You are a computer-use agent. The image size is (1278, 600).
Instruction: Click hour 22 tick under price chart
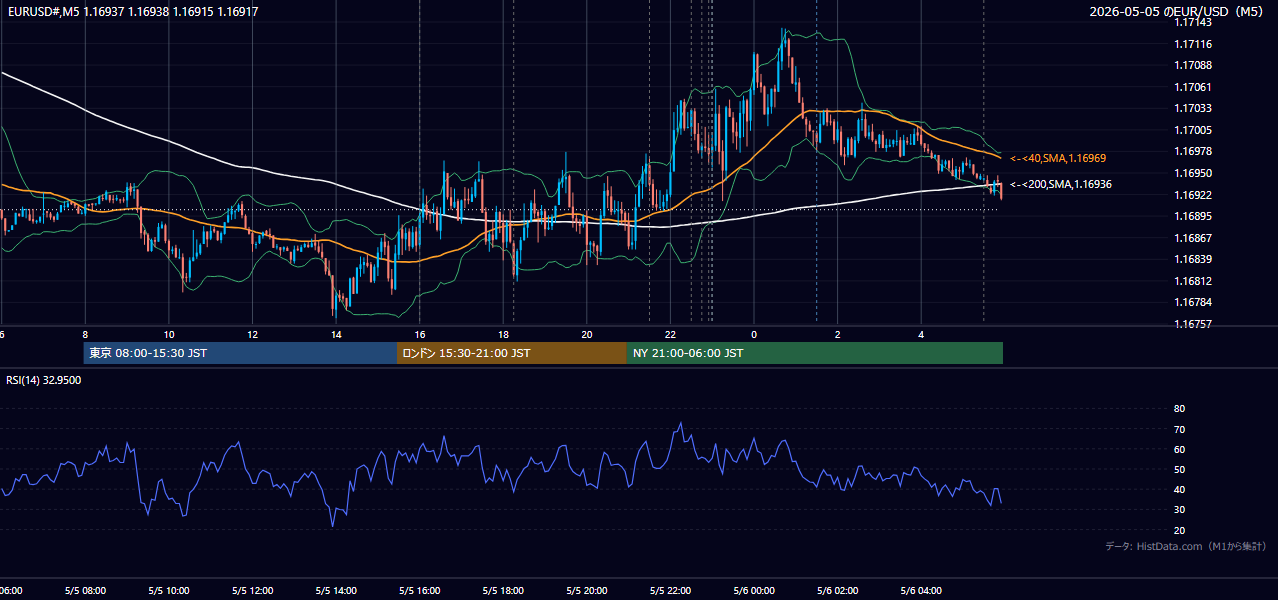(x=671, y=335)
